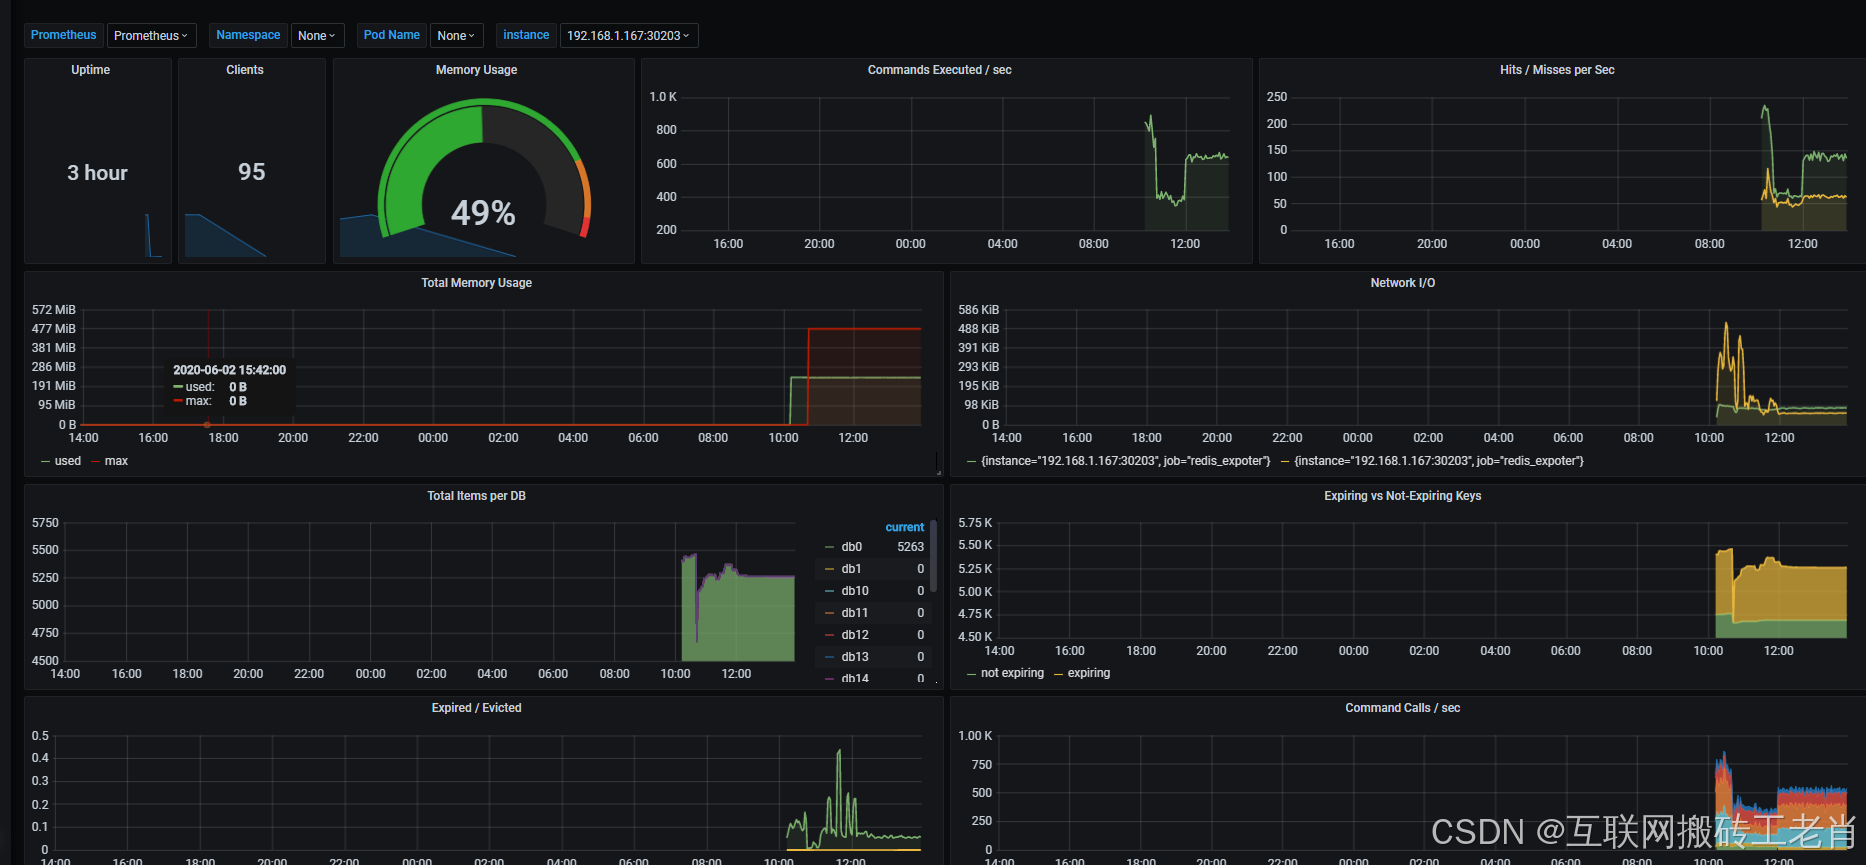The image size is (1866, 865).
Task: Open the Memory Usage panel title menu
Action: (476, 70)
